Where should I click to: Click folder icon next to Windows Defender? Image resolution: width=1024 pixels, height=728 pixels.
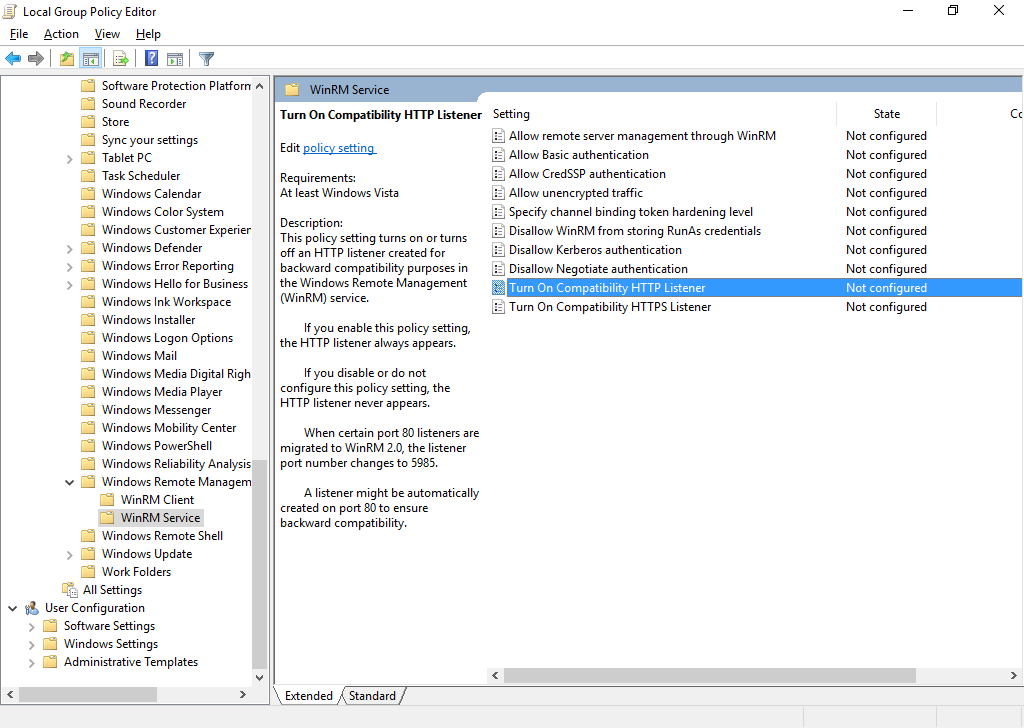pyautogui.click(x=88, y=248)
